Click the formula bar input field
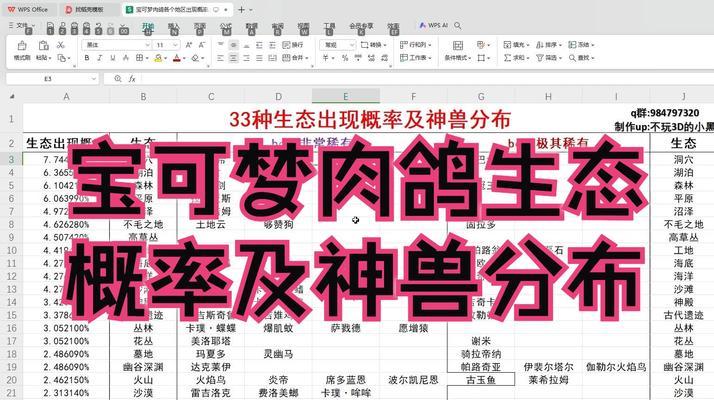 (x=426, y=79)
